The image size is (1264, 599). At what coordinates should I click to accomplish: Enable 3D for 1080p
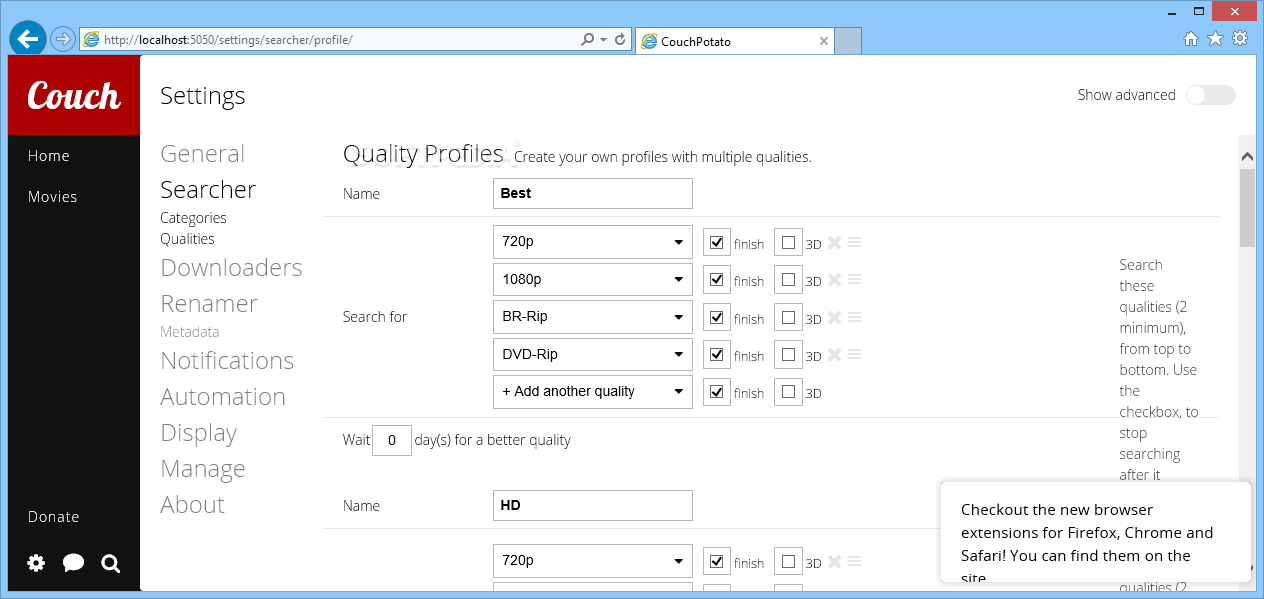[x=788, y=279]
